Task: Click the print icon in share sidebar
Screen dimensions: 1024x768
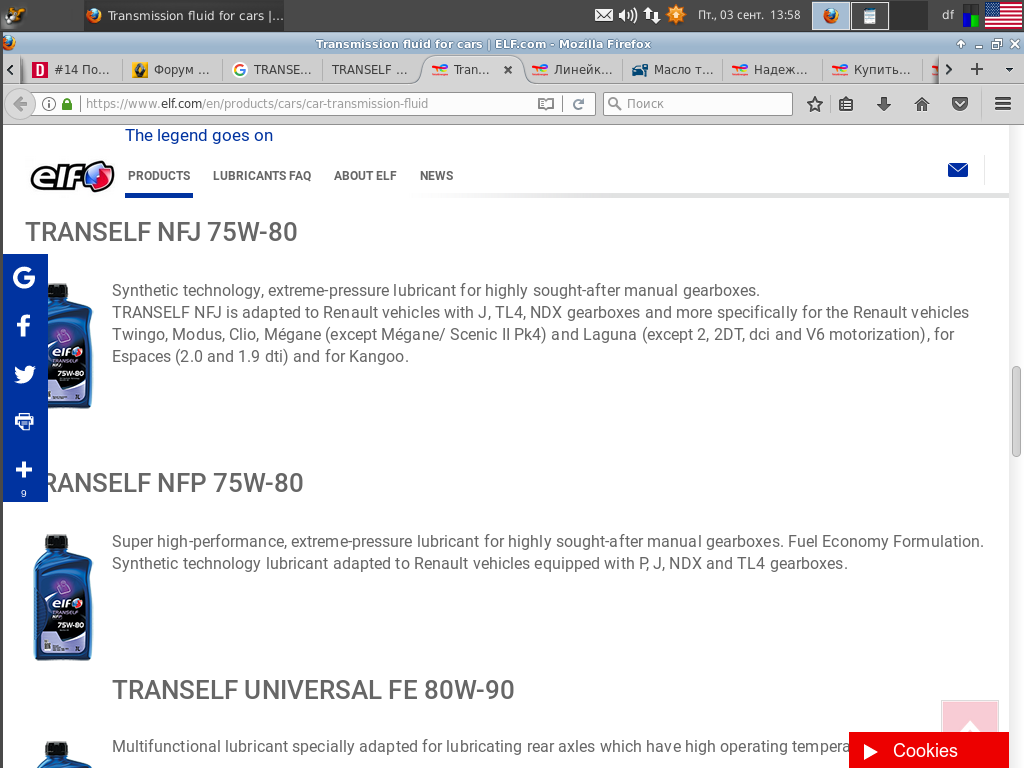Action: point(24,421)
